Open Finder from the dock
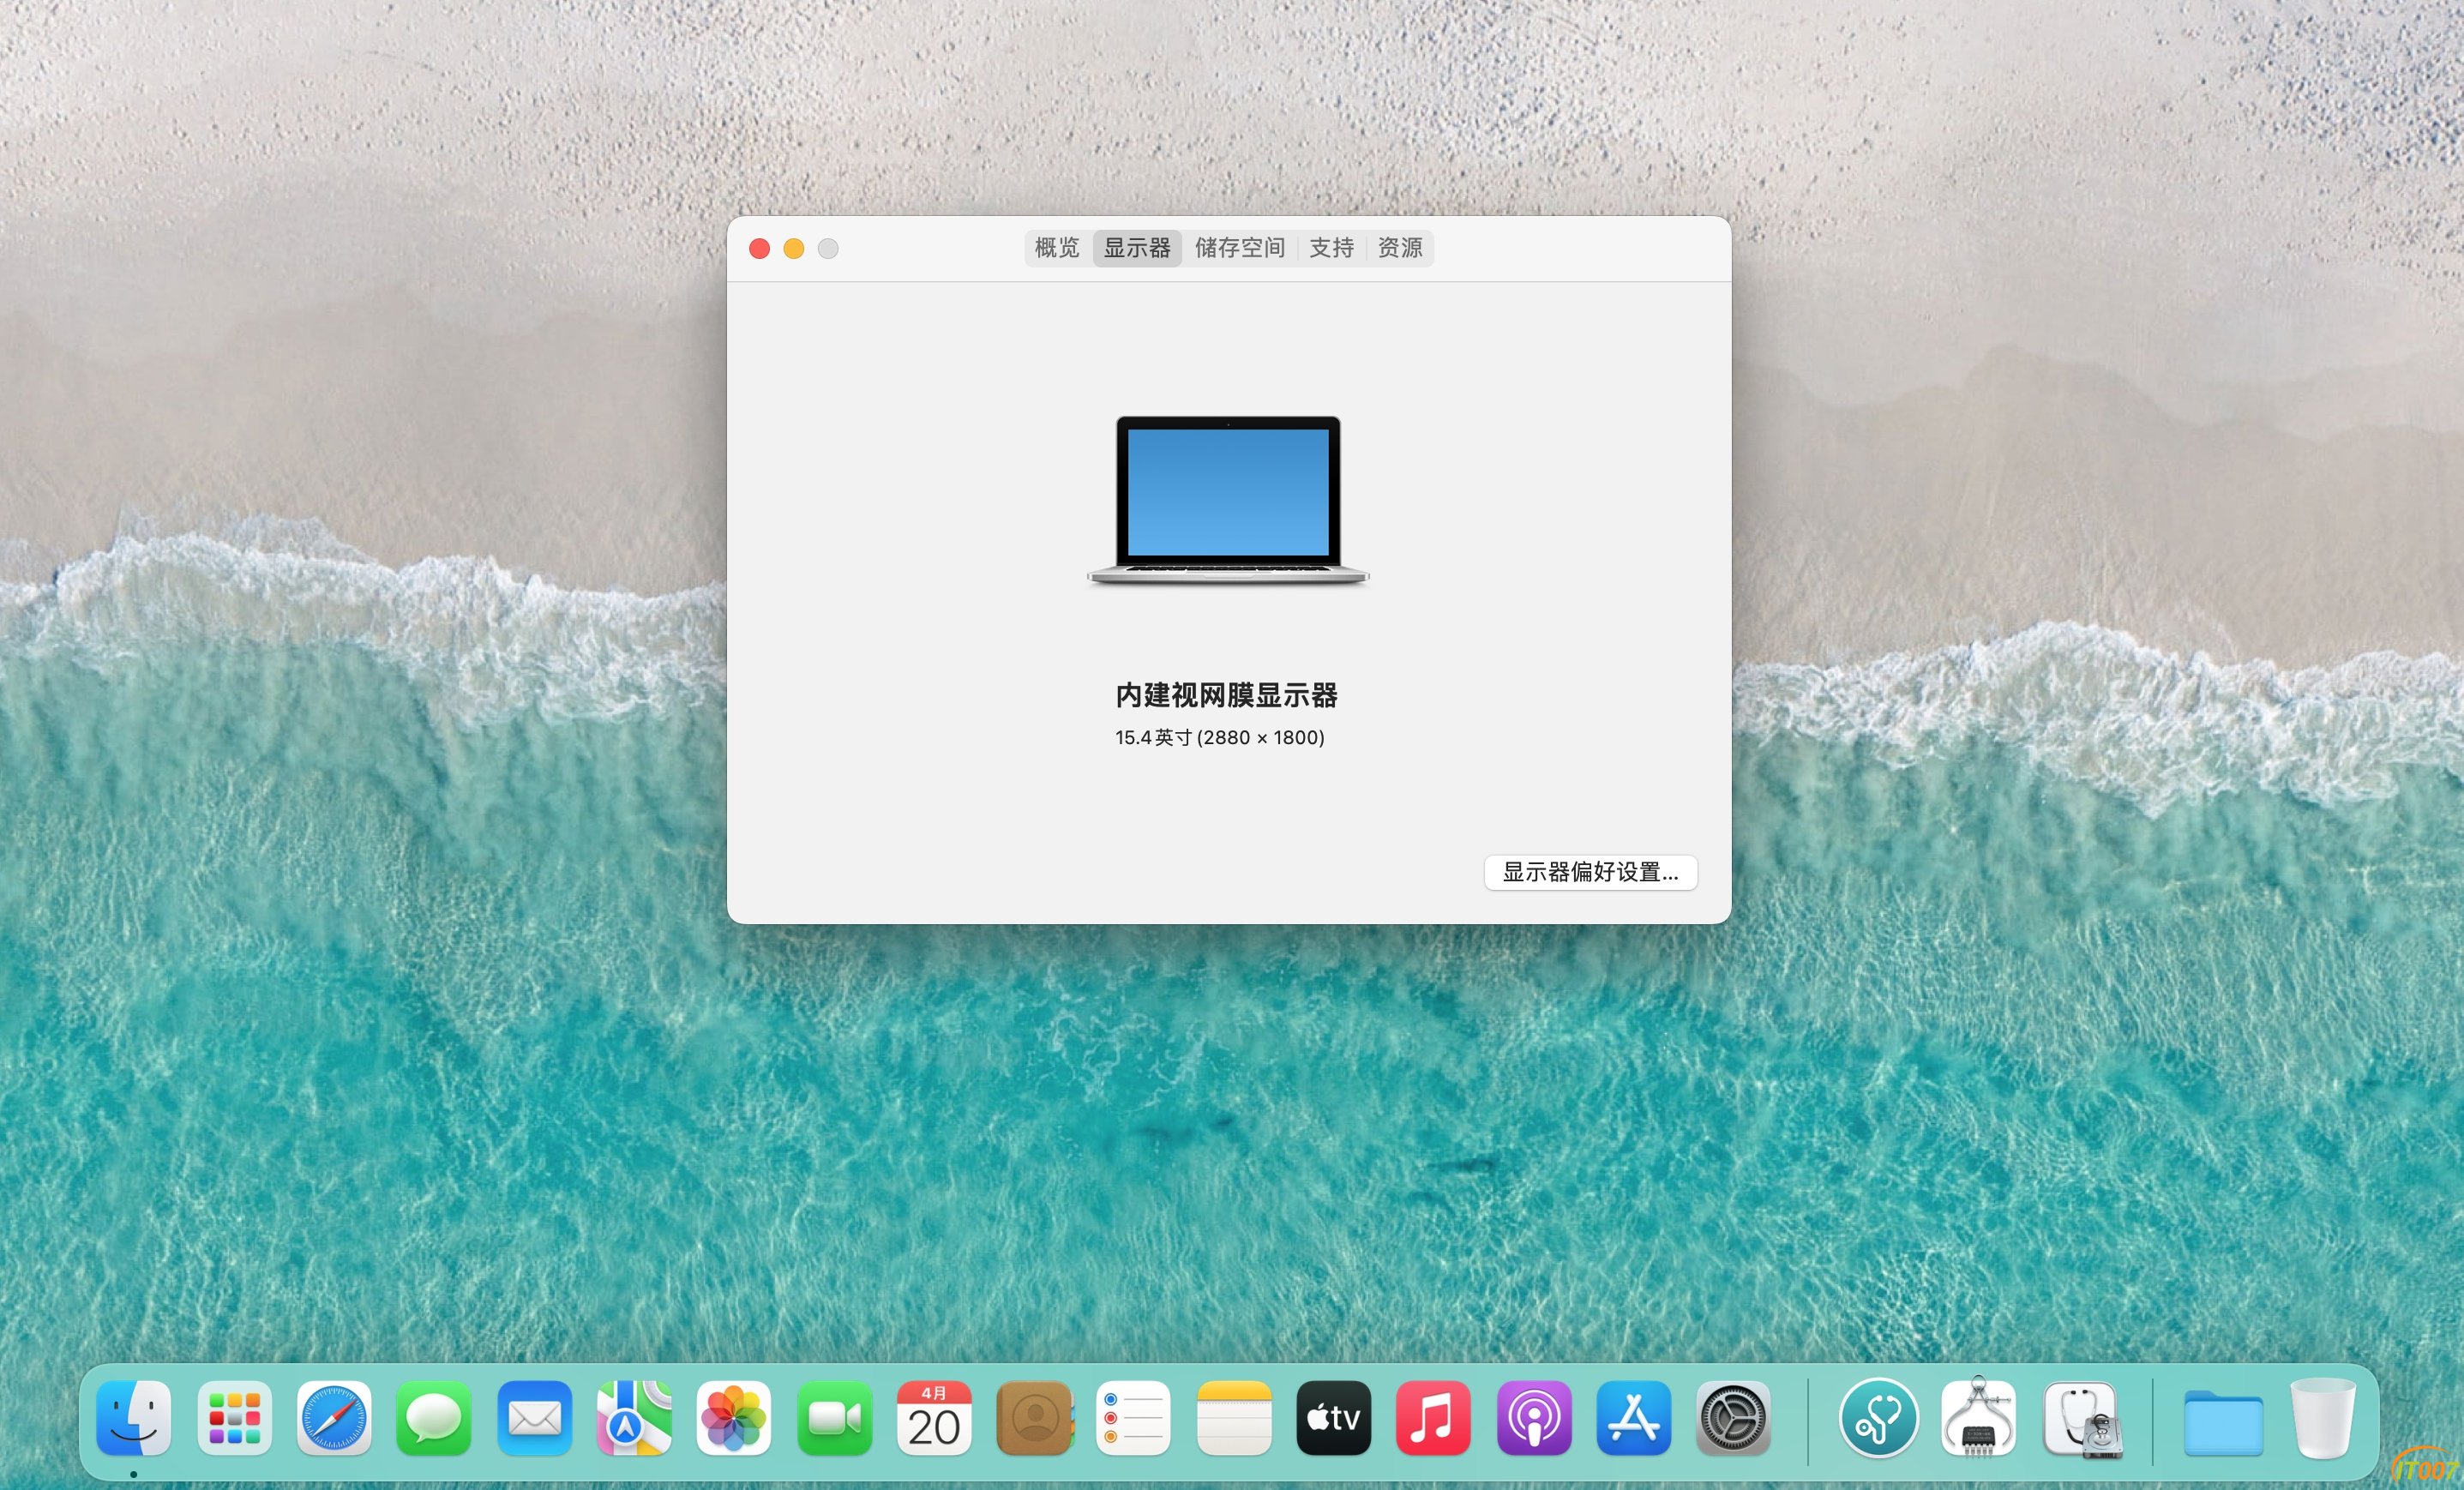Image resolution: width=2464 pixels, height=1490 pixels. pyautogui.click(x=134, y=1418)
